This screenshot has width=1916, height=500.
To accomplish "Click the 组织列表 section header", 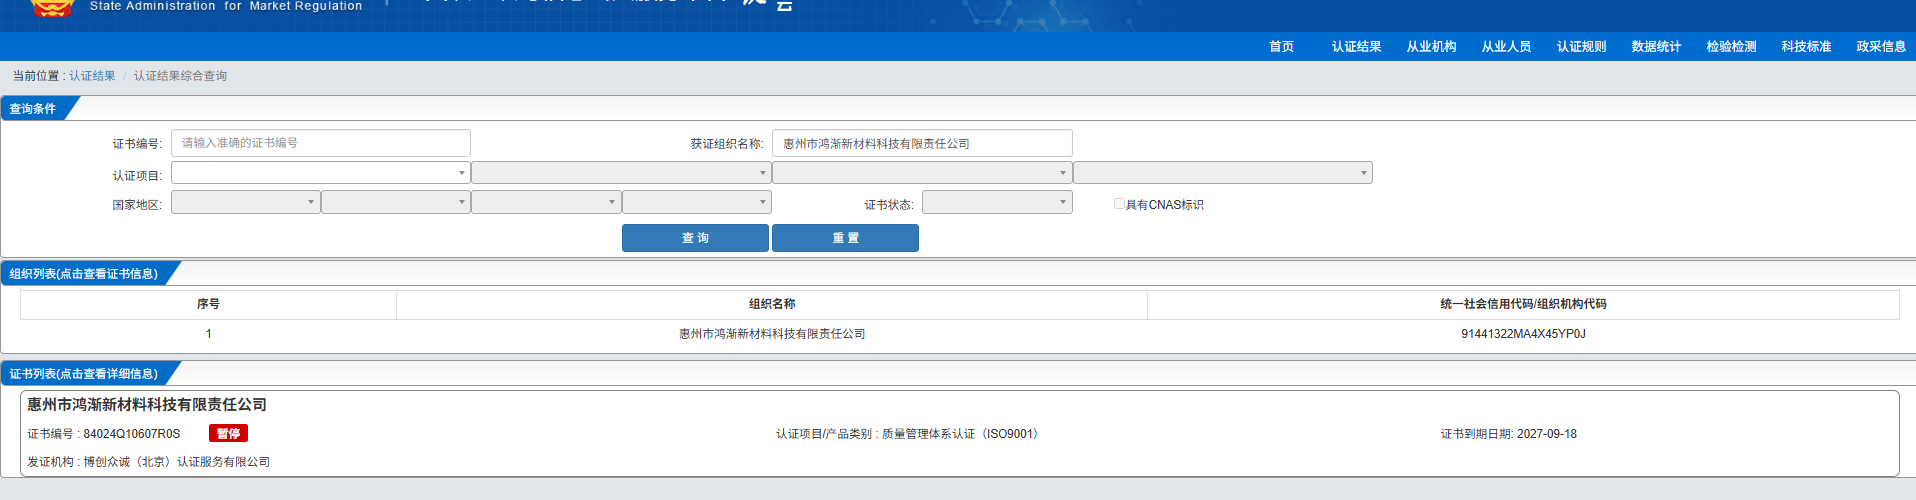I will pyautogui.click(x=84, y=274).
